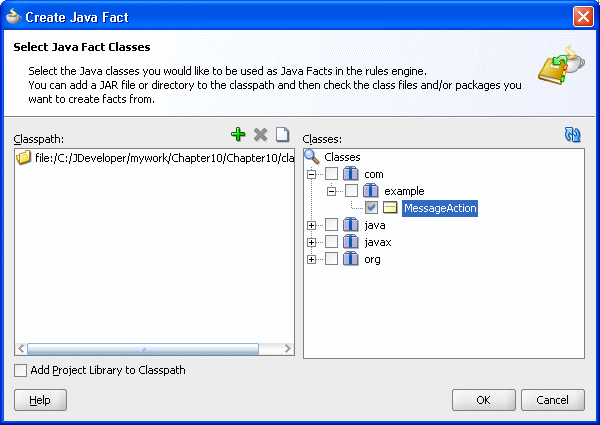Click the blank page icon above Classpath list
This screenshot has height=425, width=600.
coord(282,135)
